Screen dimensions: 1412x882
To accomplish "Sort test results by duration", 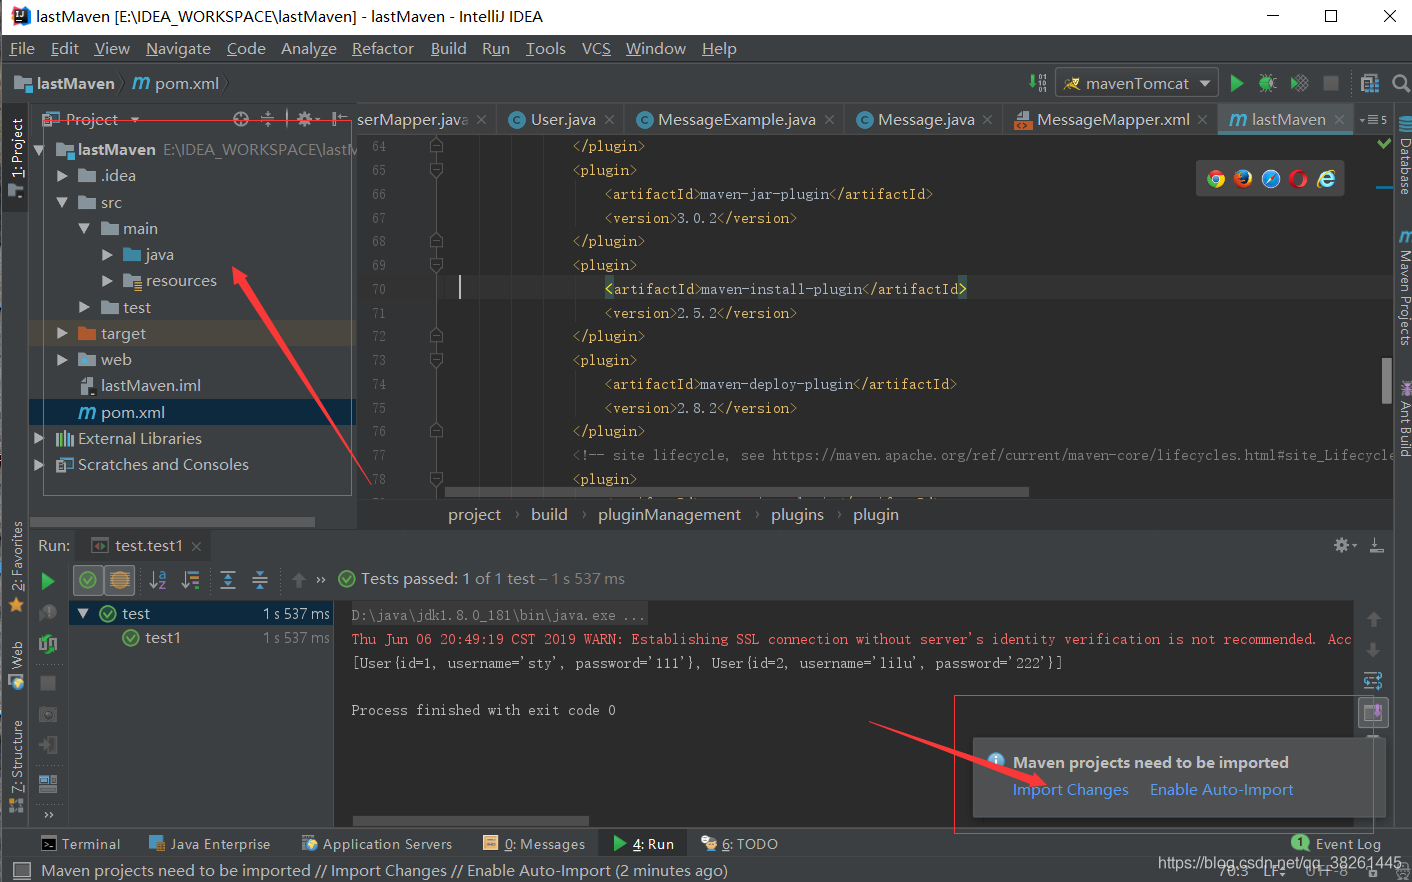I will [190, 579].
